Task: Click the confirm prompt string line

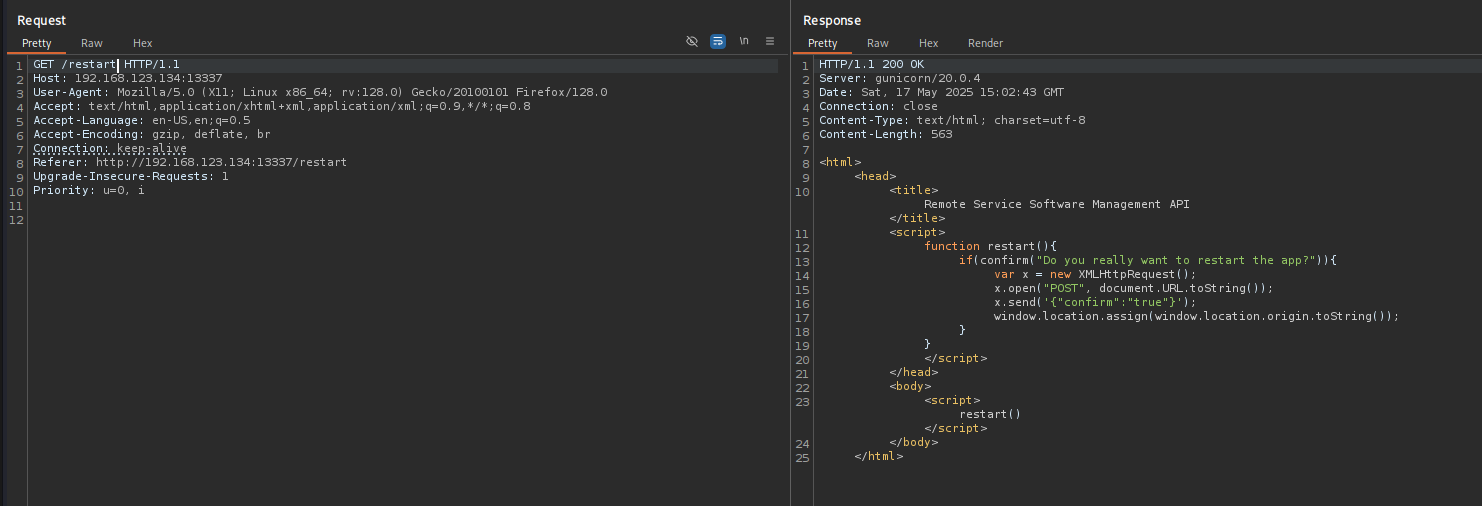Action: tap(1148, 260)
